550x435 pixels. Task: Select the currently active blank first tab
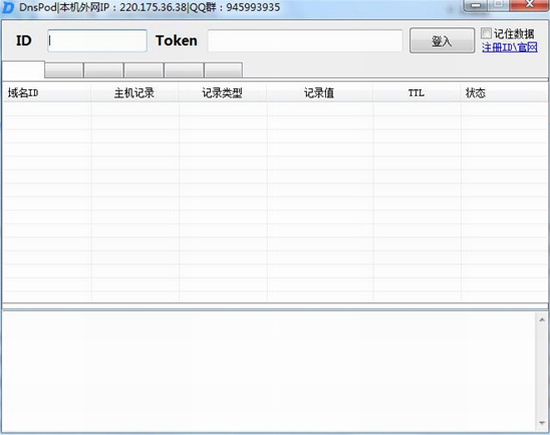[24, 70]
